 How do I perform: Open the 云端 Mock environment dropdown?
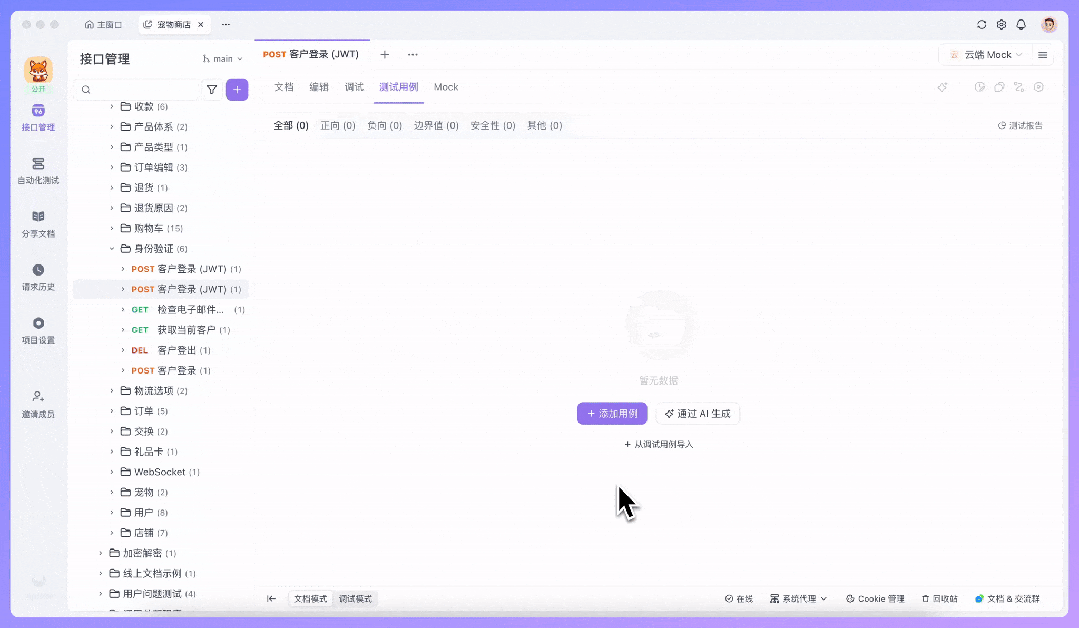[x=986, y=54]
